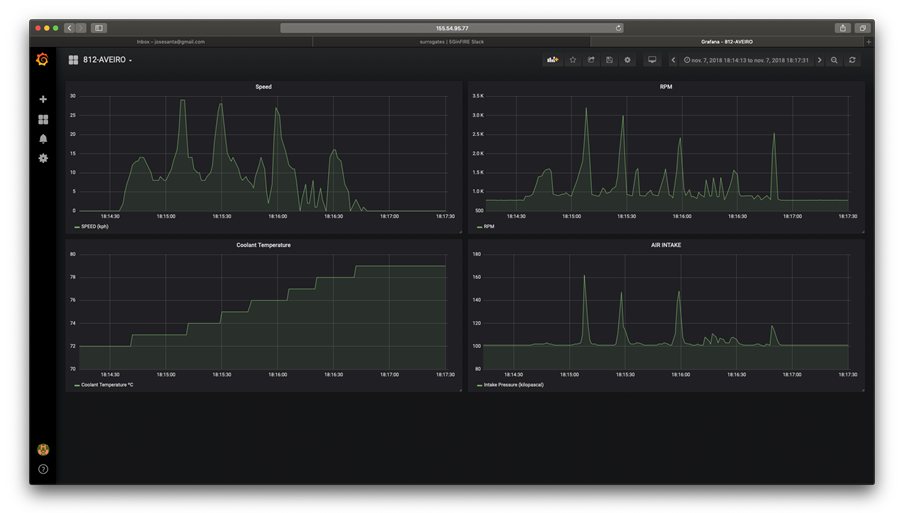This screenshot has height=513, width=899.
Task: Click the Add panel icon
Action: pyautogui.click(x=552, y=60)
